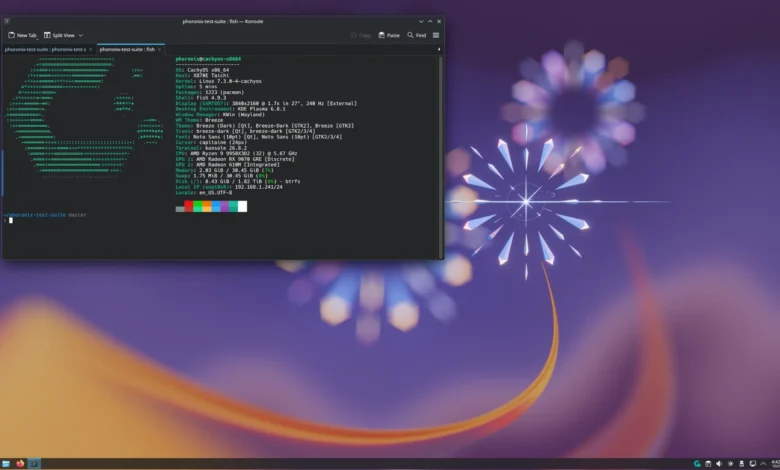Click the Local IP 192.168.1.241/24 text
Image resolution: width=780 pixels, height=470 pixels.
click(229, 187)
